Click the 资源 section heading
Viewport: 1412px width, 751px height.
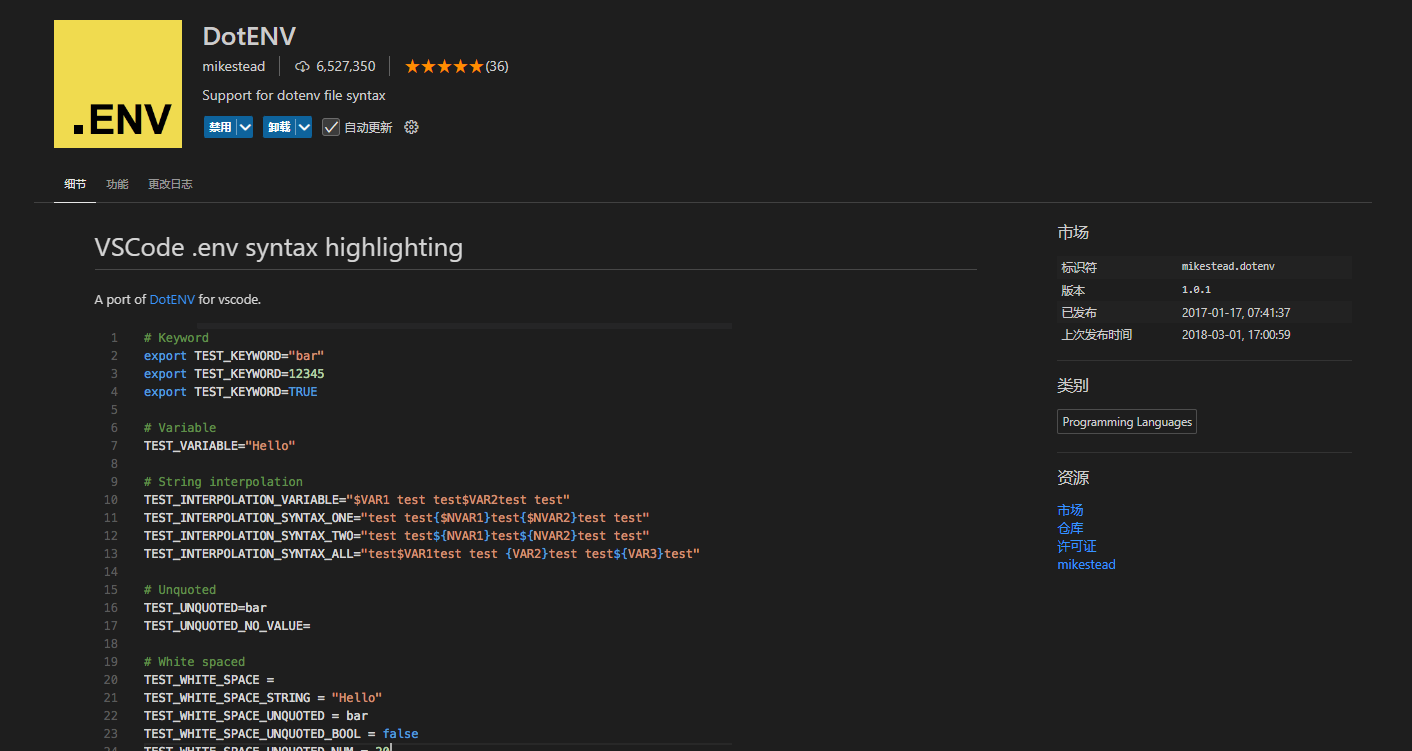[1073, 478]
